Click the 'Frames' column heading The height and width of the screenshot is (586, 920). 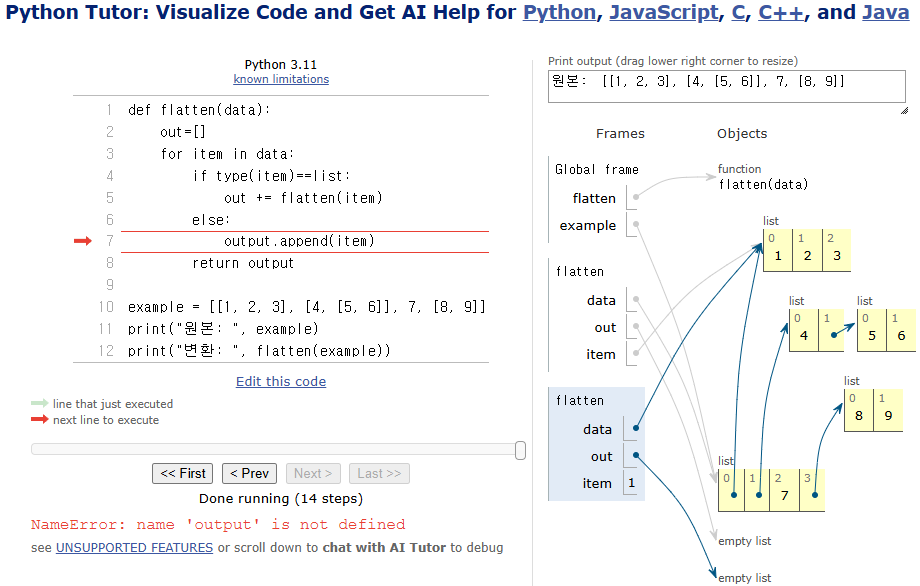pos(620,134)
